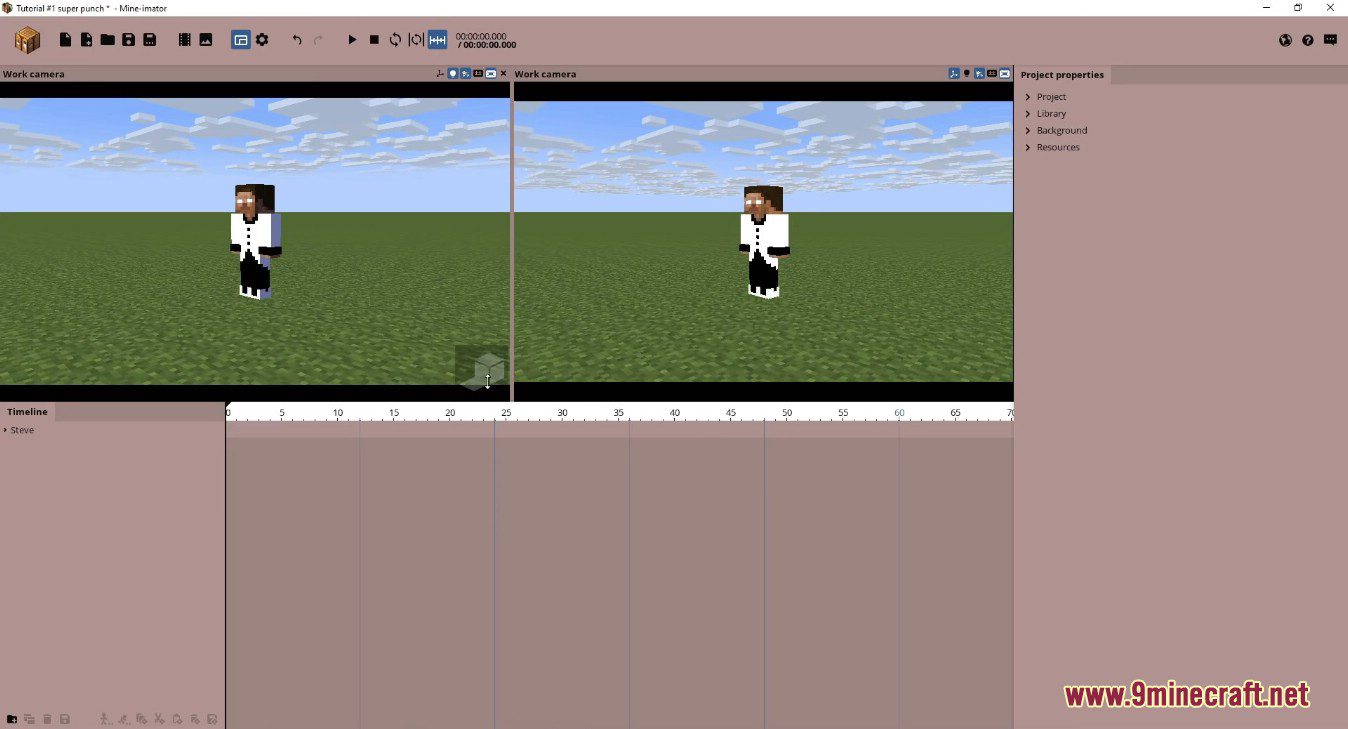Click frame 10 on the timeline ruler
This screenshot has height=729, width=1348.
pos(338,414)
